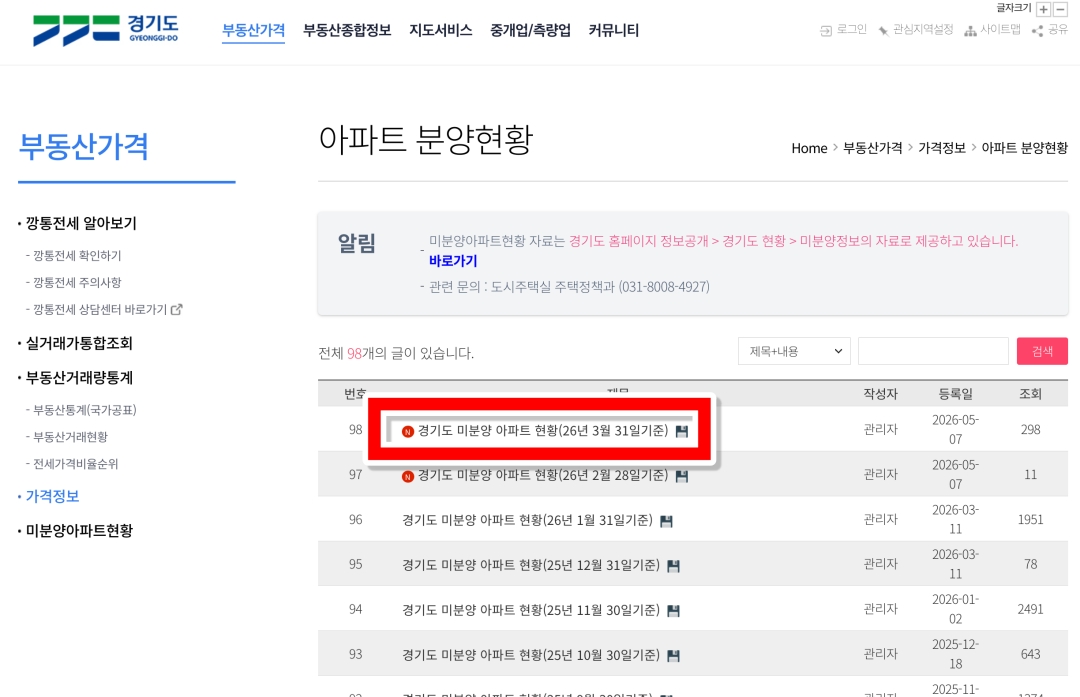Click 가격정보 in the breadcrumb
The image size is (1080, 697).
942,148
